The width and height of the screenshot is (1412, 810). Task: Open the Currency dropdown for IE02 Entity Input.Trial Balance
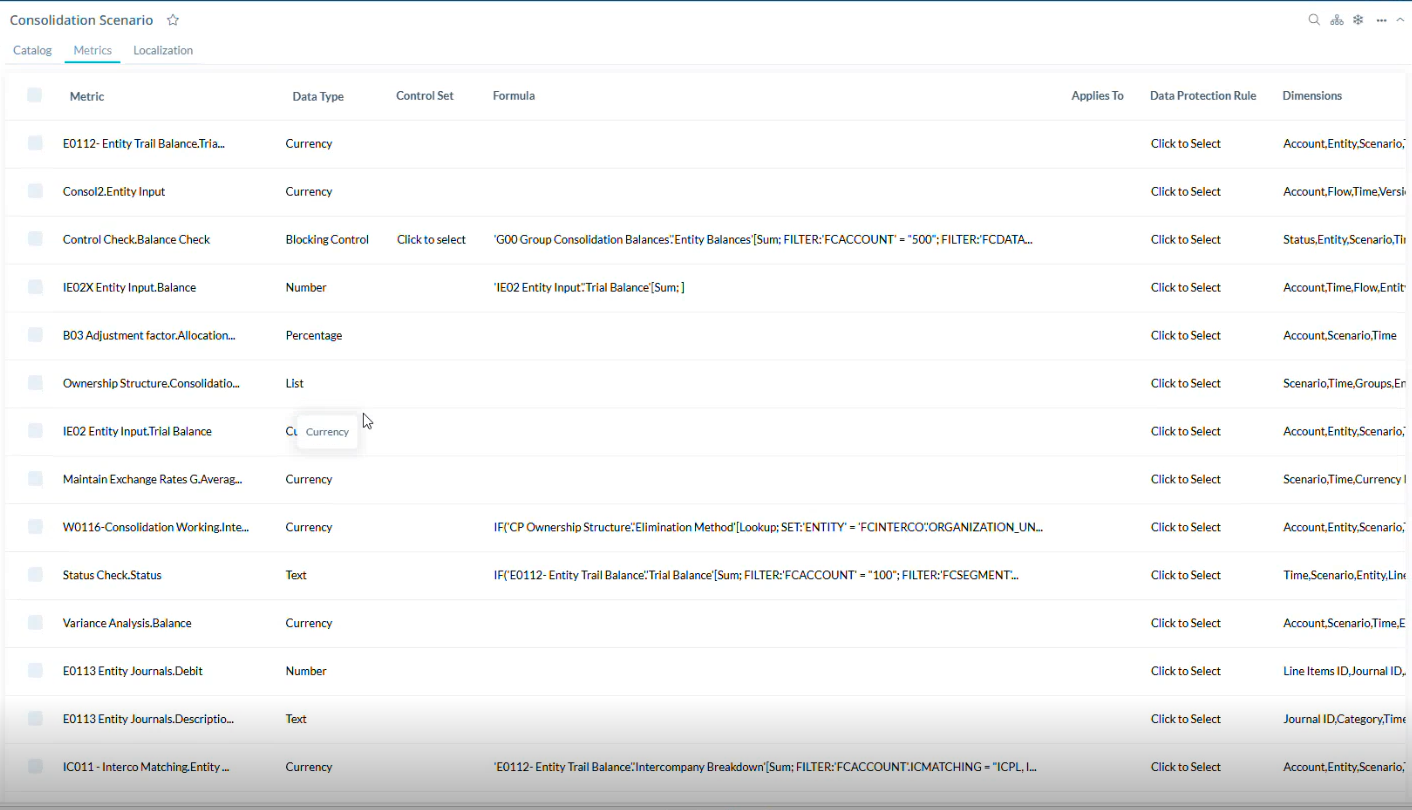click(x=327, y=431)
